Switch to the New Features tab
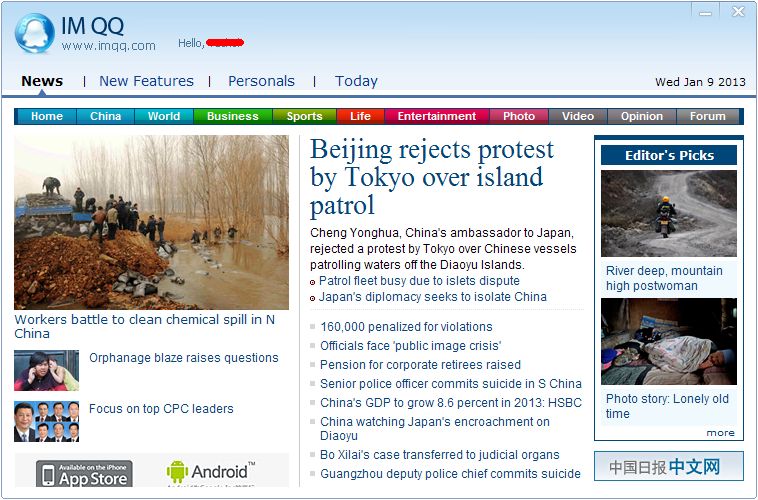758x500 pixels. 146,81
